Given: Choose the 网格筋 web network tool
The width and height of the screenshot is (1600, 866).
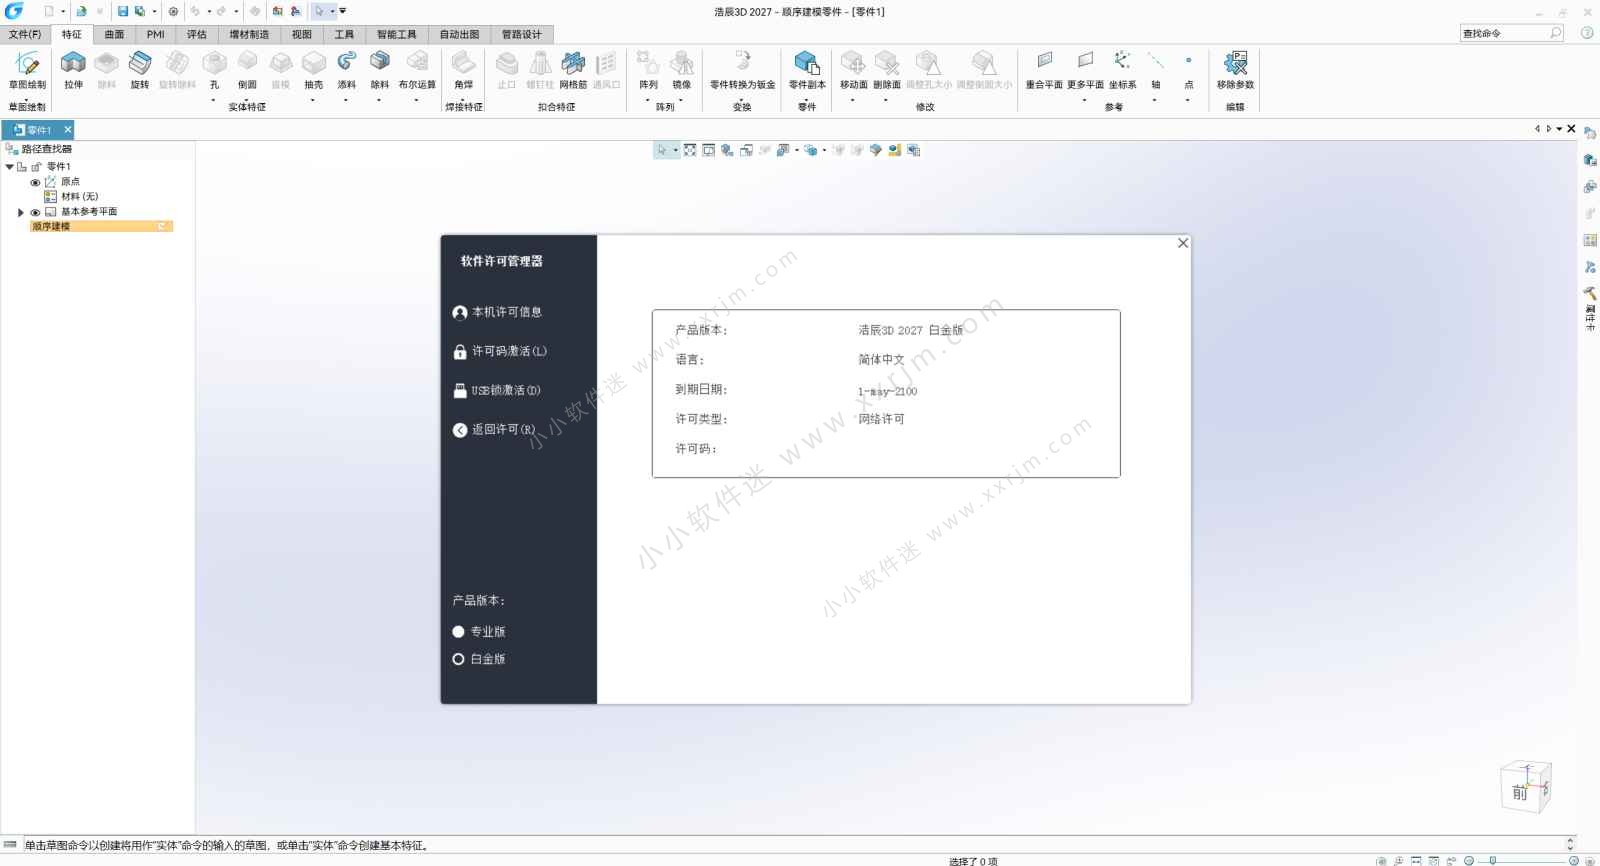Looking at the screenshot, I should point(573,69).
